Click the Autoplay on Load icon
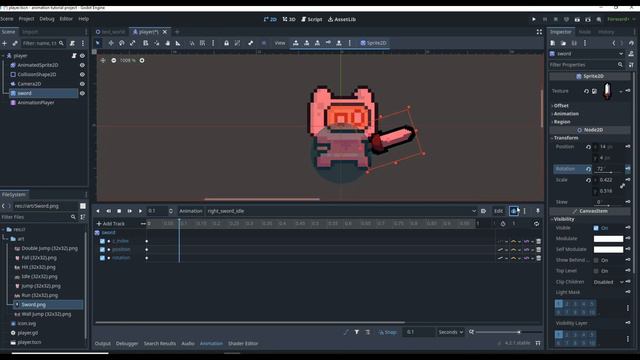The width and height of the screenshot is (640, 360). click(x=483, y=211)
